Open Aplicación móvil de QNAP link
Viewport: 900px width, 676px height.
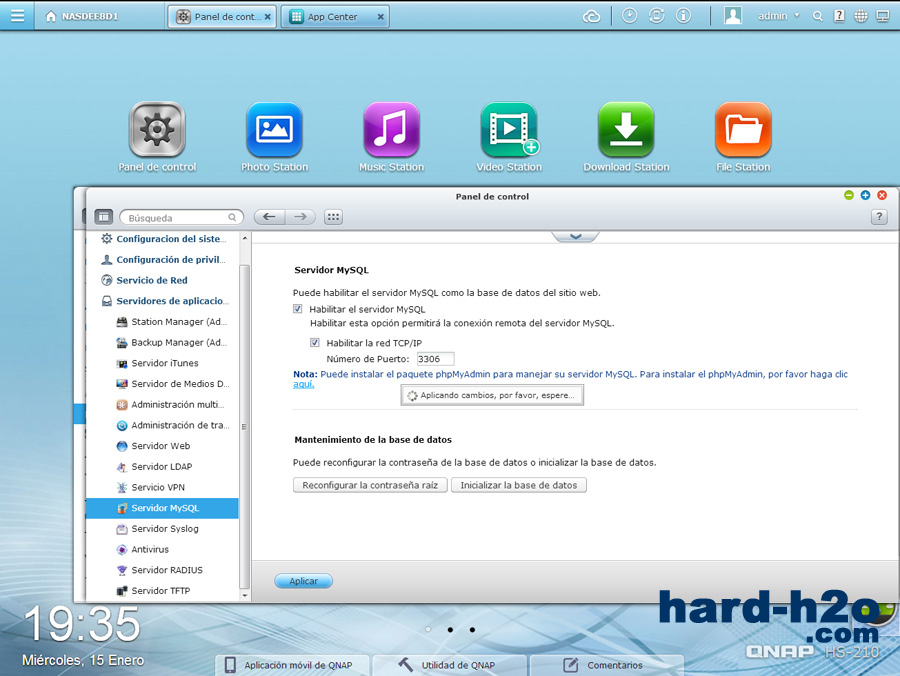[x=292, y=665]
